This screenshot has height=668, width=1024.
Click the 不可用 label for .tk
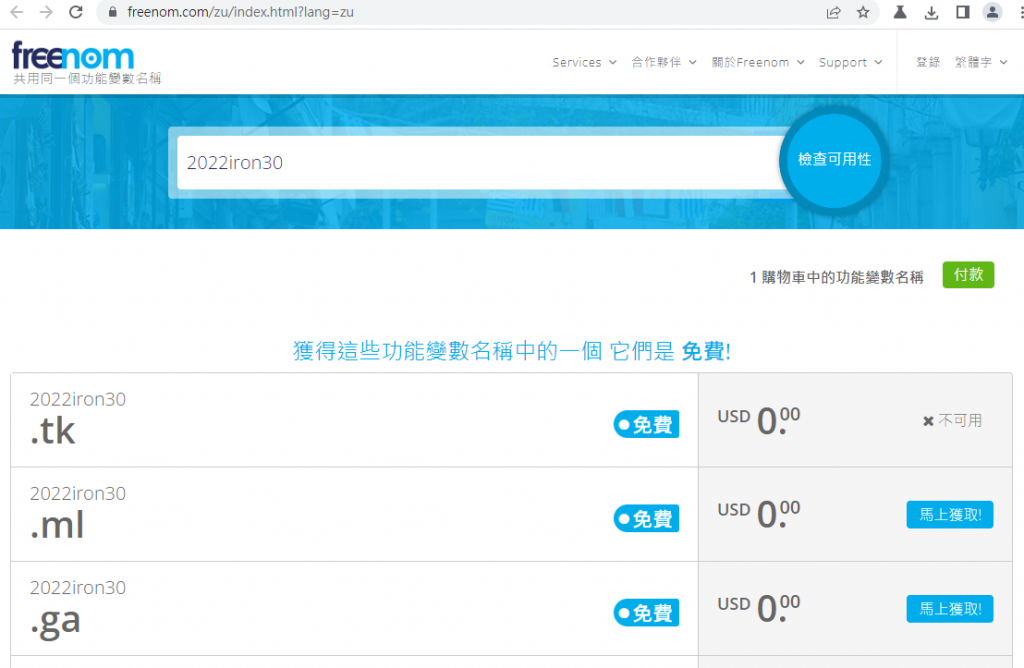pos(952,421)
